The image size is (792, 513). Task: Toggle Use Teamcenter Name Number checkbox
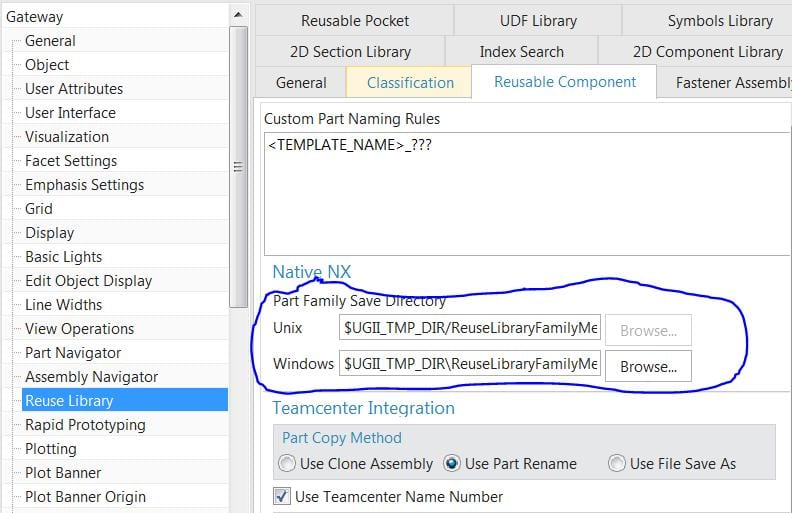click(282, 496)
